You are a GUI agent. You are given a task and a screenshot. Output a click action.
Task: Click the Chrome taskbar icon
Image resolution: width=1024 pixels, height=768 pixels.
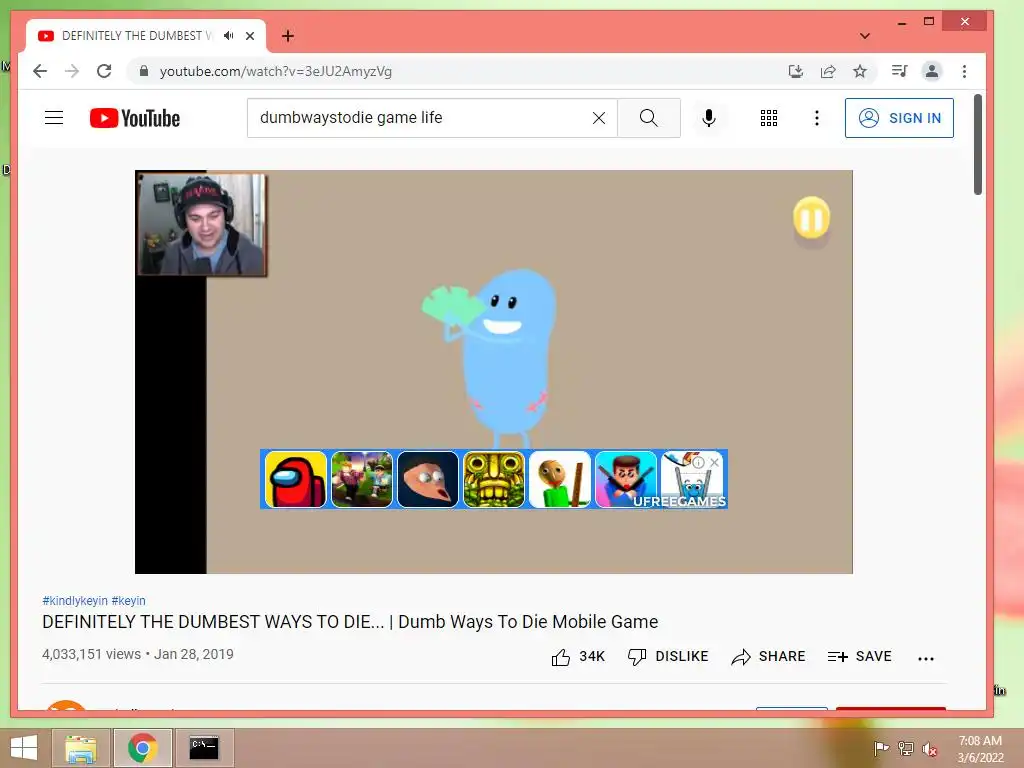(x=142, y=748)
